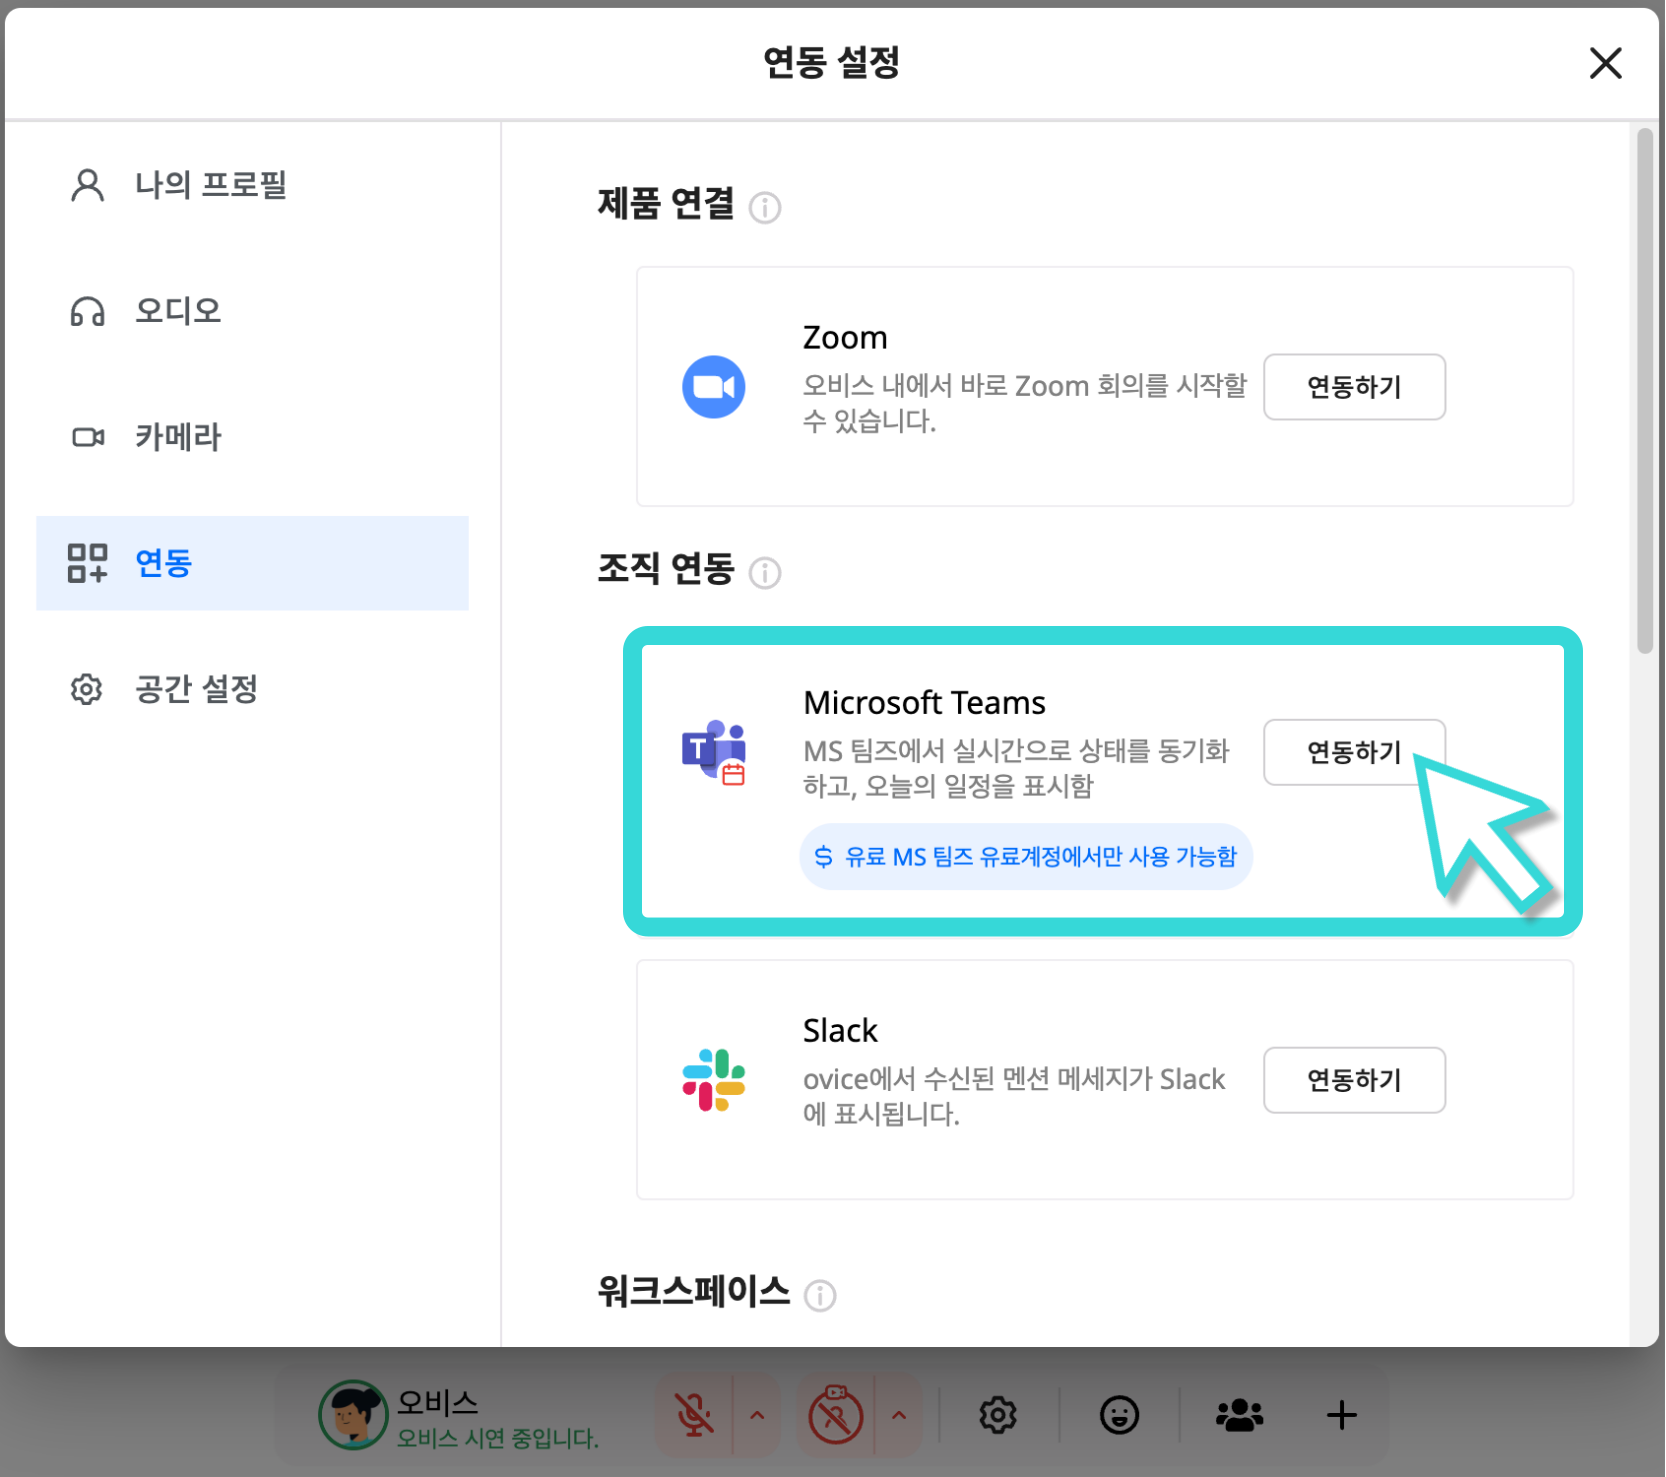Click the Microsoft Teams logo icon
This screenshot has width=1666, height=1477.
coord(714,751)
